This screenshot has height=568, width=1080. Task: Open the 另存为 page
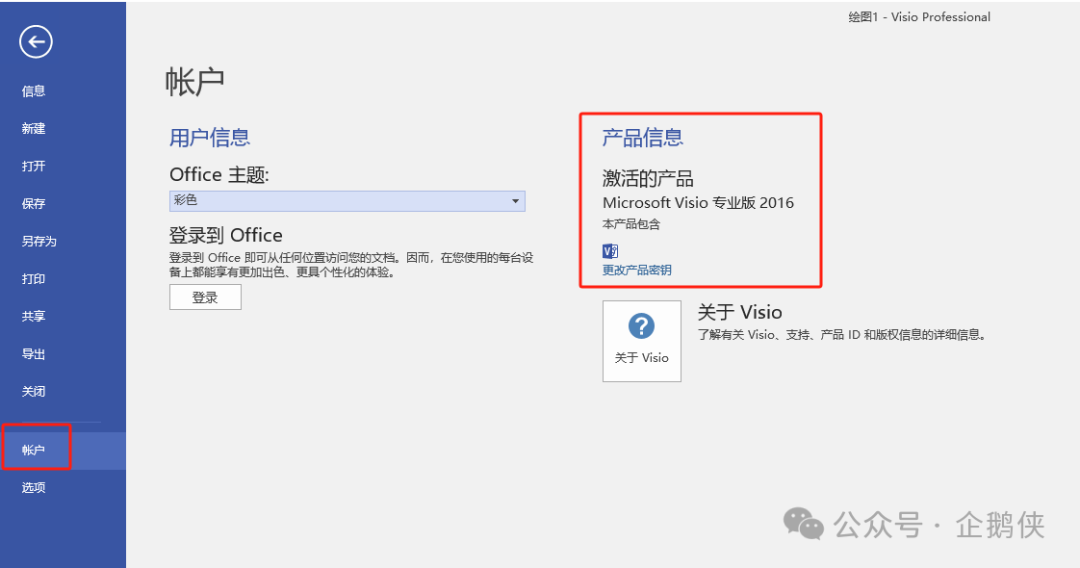[x=39, y=241]
